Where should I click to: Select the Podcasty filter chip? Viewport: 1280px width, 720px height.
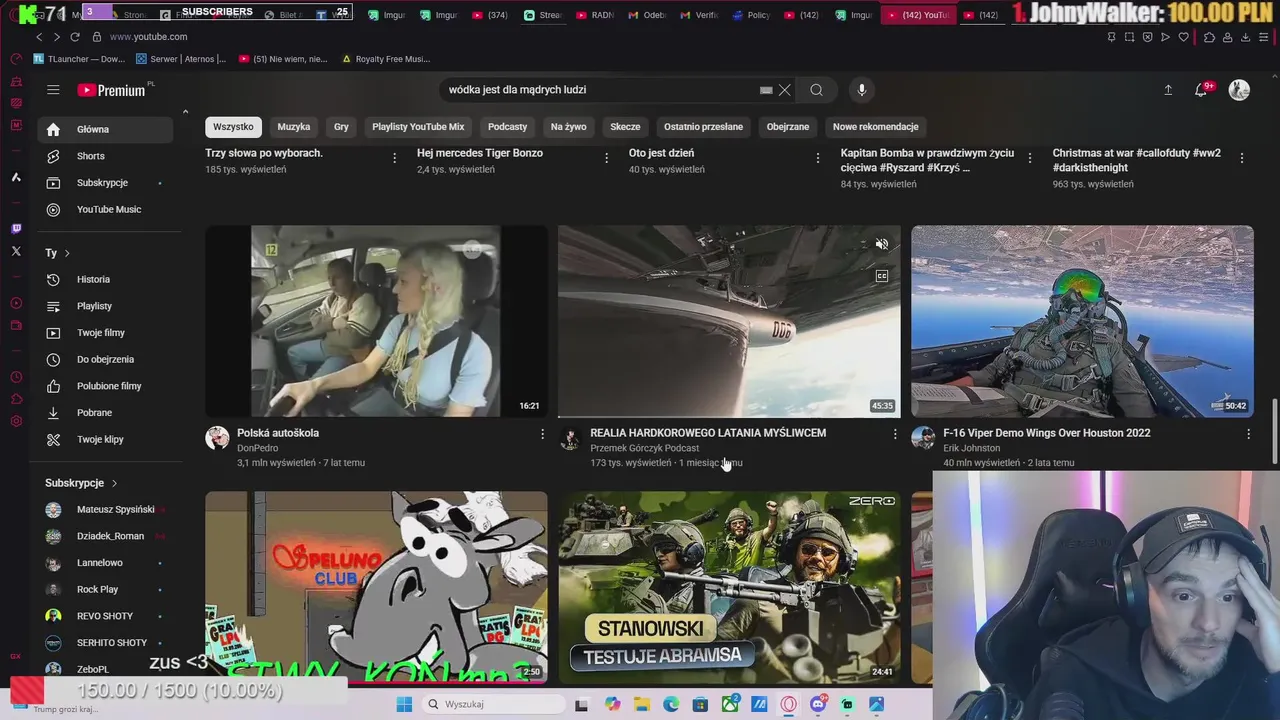click(x=507, y=127)
